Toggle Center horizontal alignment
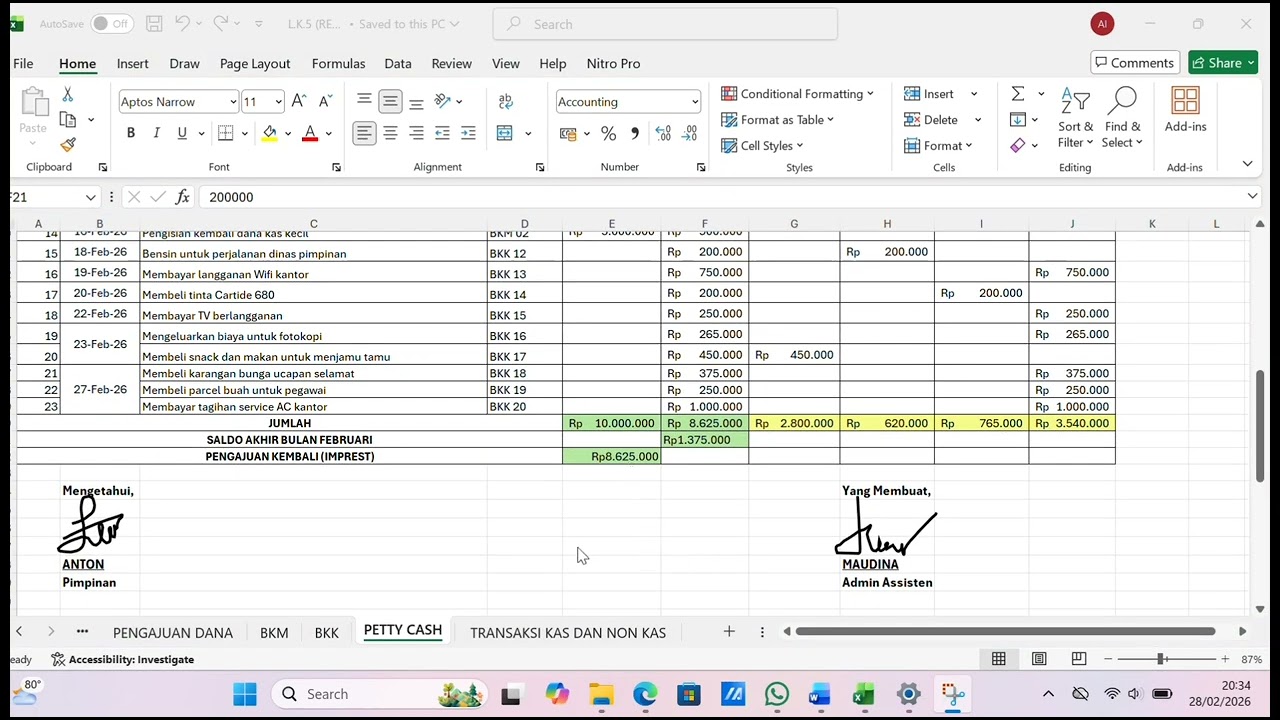Screen dimensions: 1280x720 click(x=390, y=133)
